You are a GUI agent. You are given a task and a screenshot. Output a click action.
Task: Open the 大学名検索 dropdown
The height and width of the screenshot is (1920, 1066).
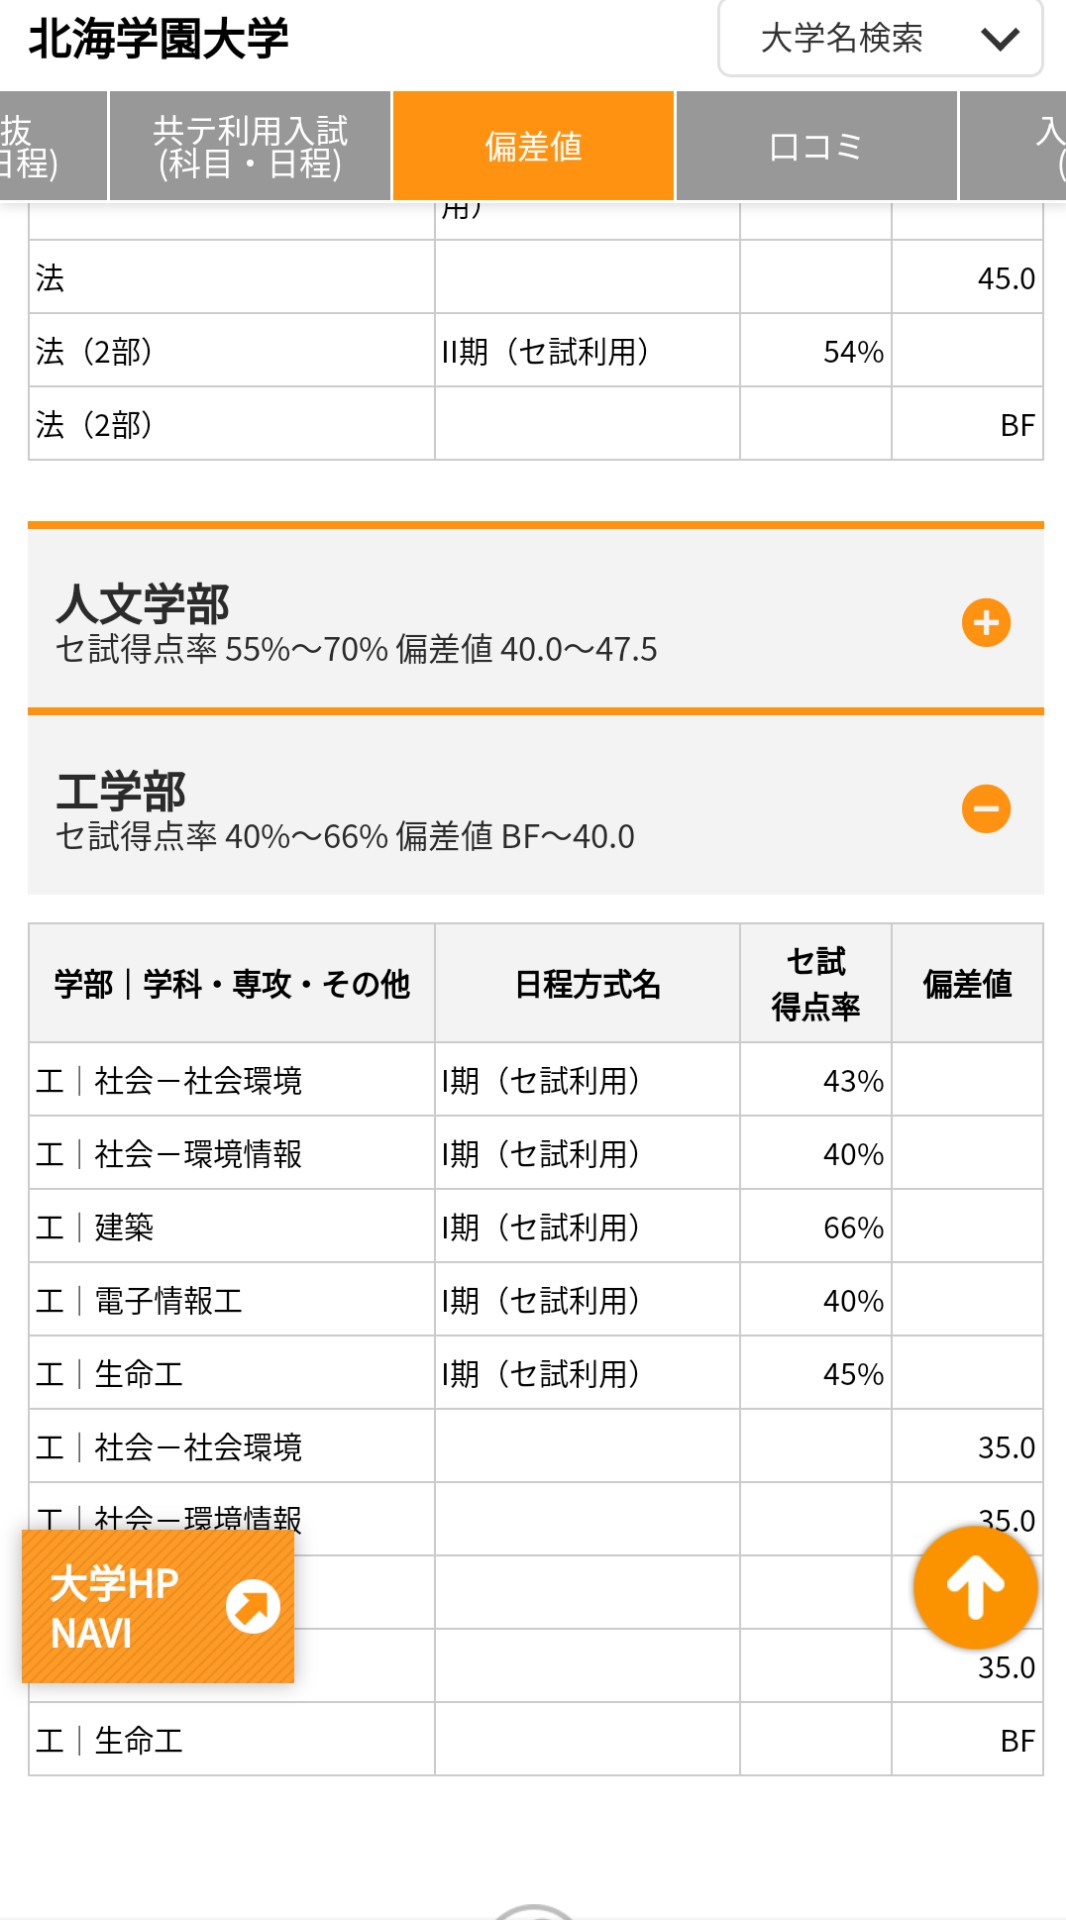tap(879, 39)
